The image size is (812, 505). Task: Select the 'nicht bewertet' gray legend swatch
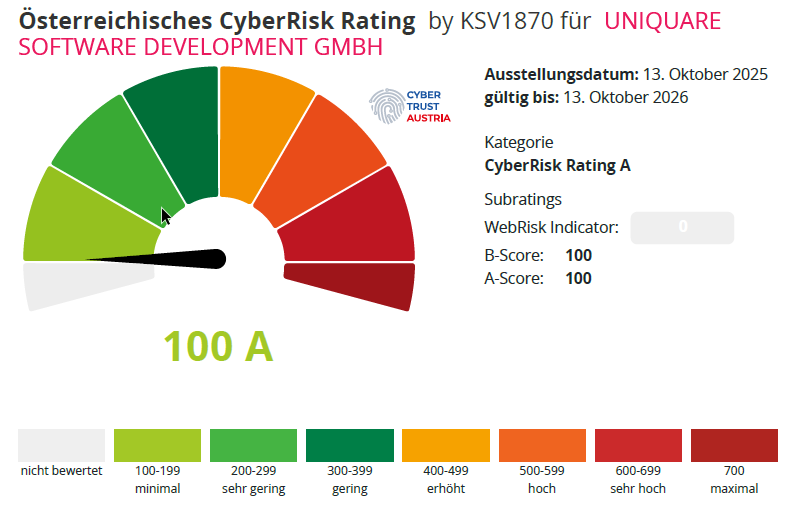(x=62, y=445)
